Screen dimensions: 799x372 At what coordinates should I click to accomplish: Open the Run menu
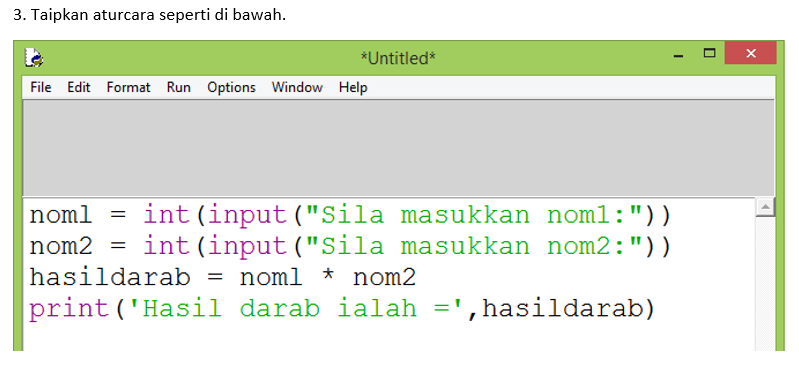pyautogui.click(x=178, y=88)
